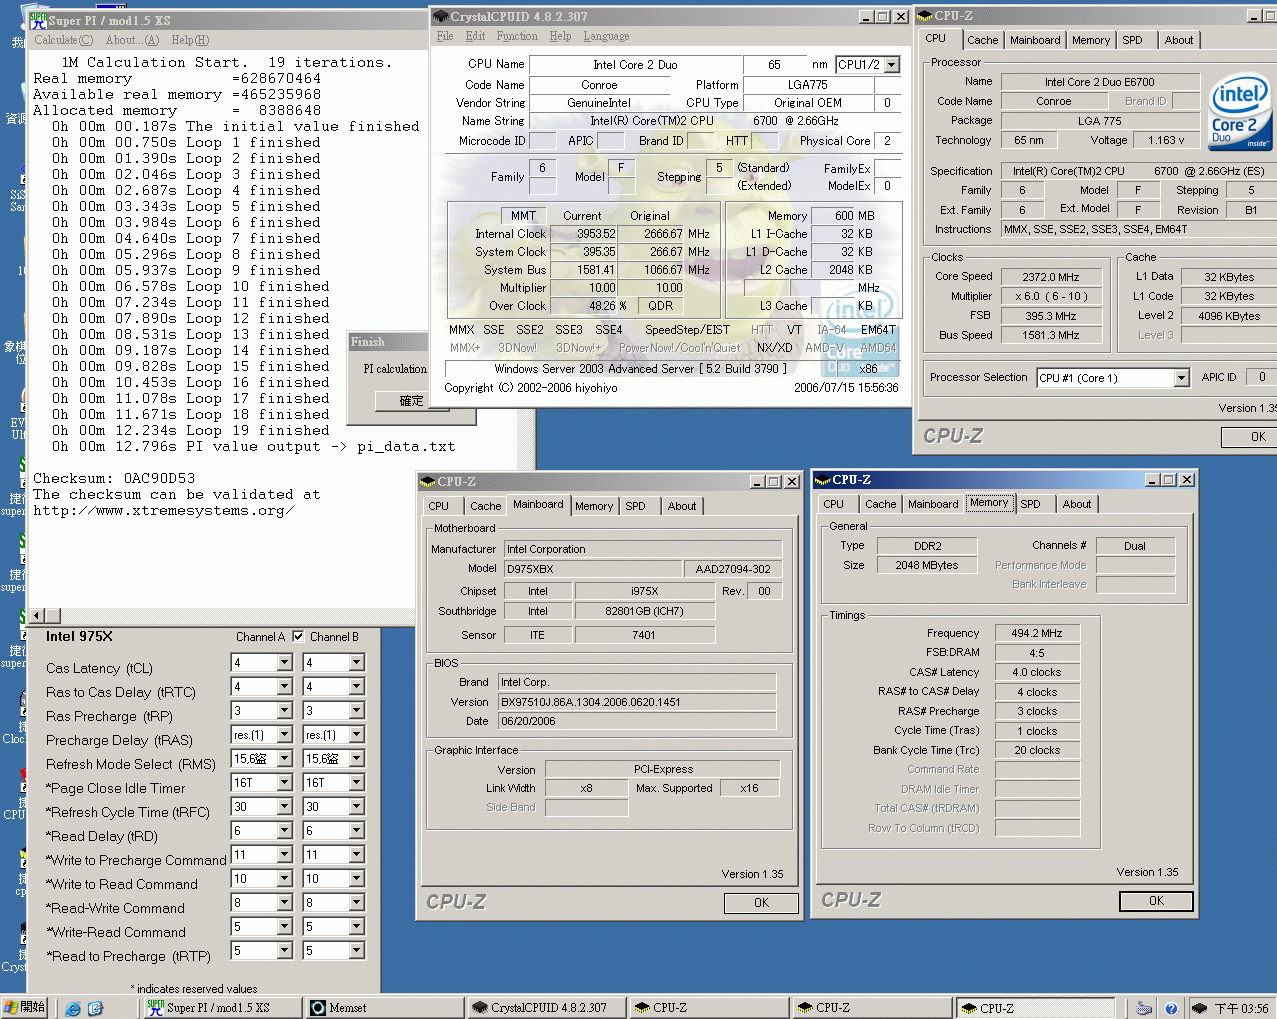Click the language bar tray icon
The width and height of the screenshot is (1277, 1019).
[1144, 1008]
